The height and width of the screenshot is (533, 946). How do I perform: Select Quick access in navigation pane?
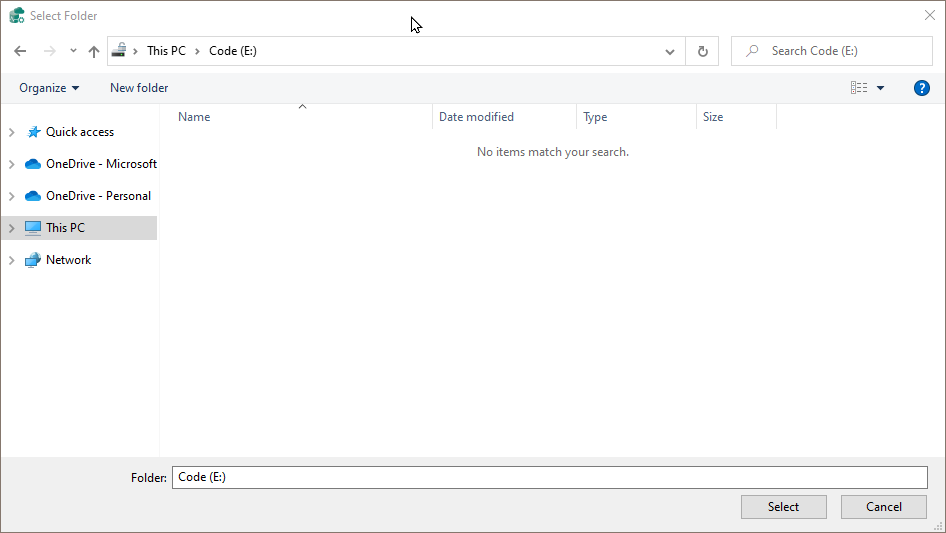(80, 132)
